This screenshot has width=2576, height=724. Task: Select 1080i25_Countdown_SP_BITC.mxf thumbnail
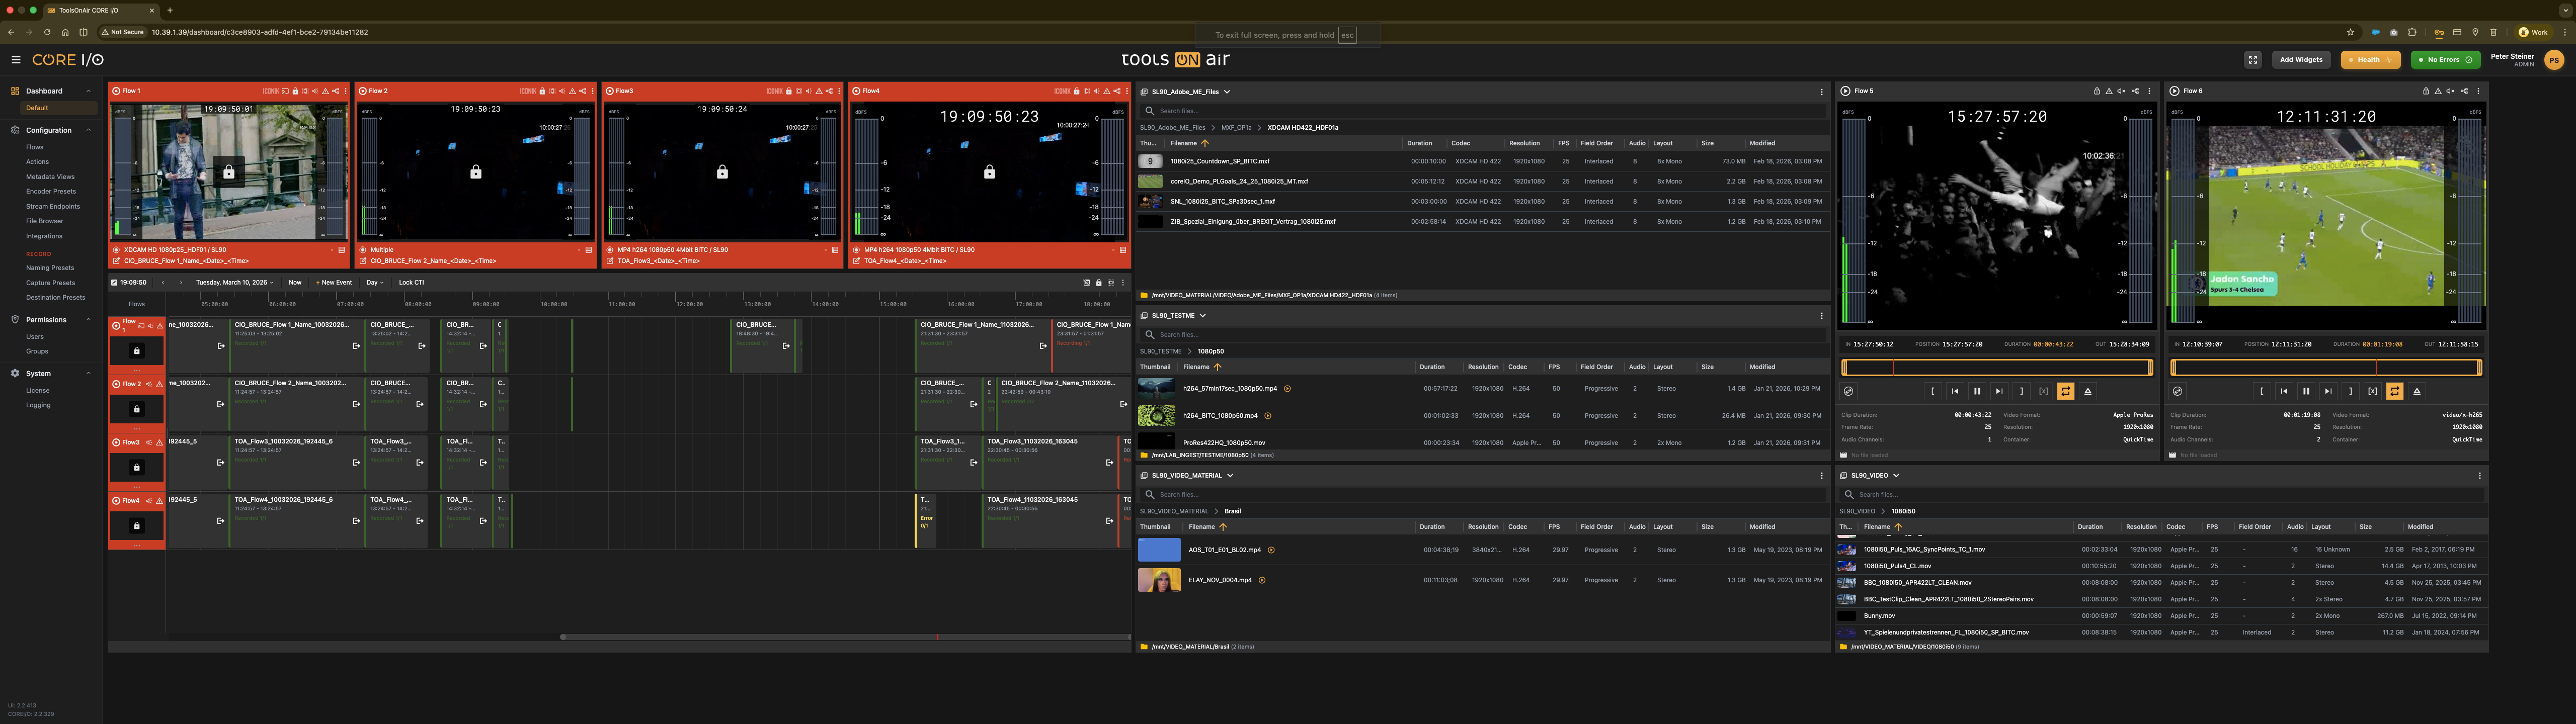(1150, 161)
